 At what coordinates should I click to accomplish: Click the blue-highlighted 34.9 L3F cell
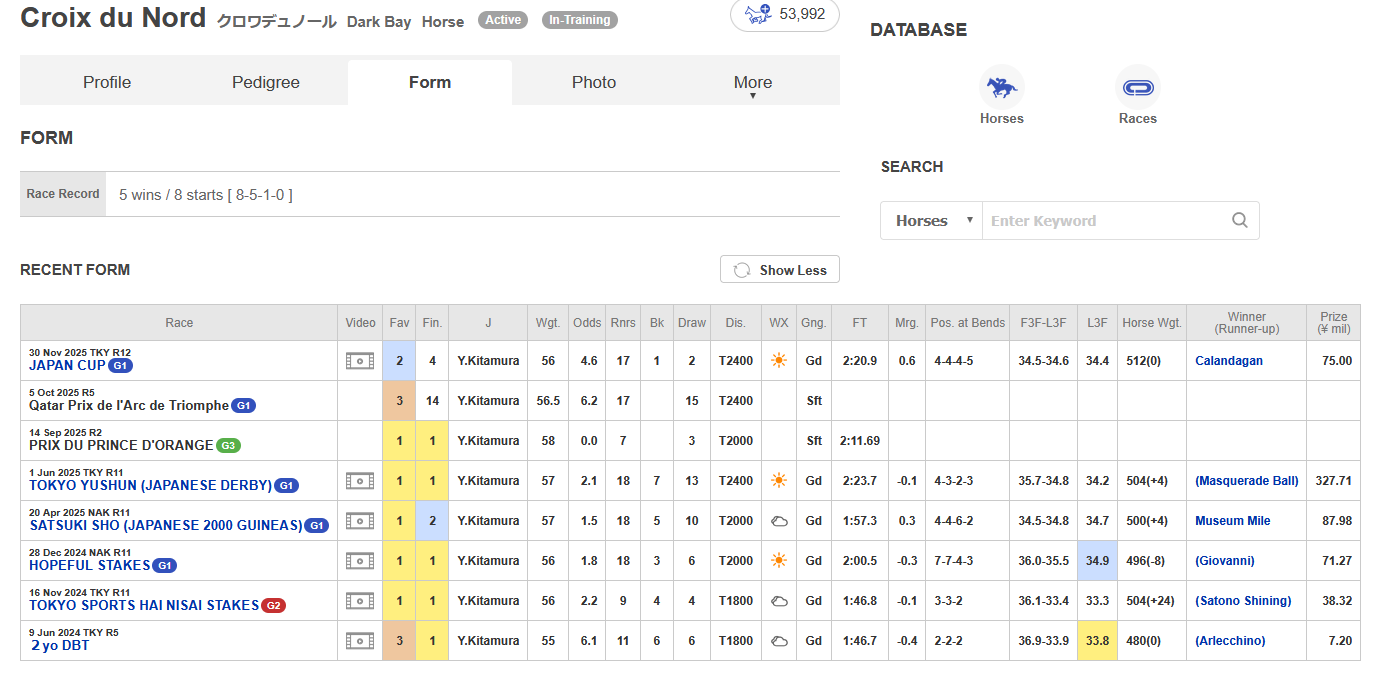point(1097,561)
